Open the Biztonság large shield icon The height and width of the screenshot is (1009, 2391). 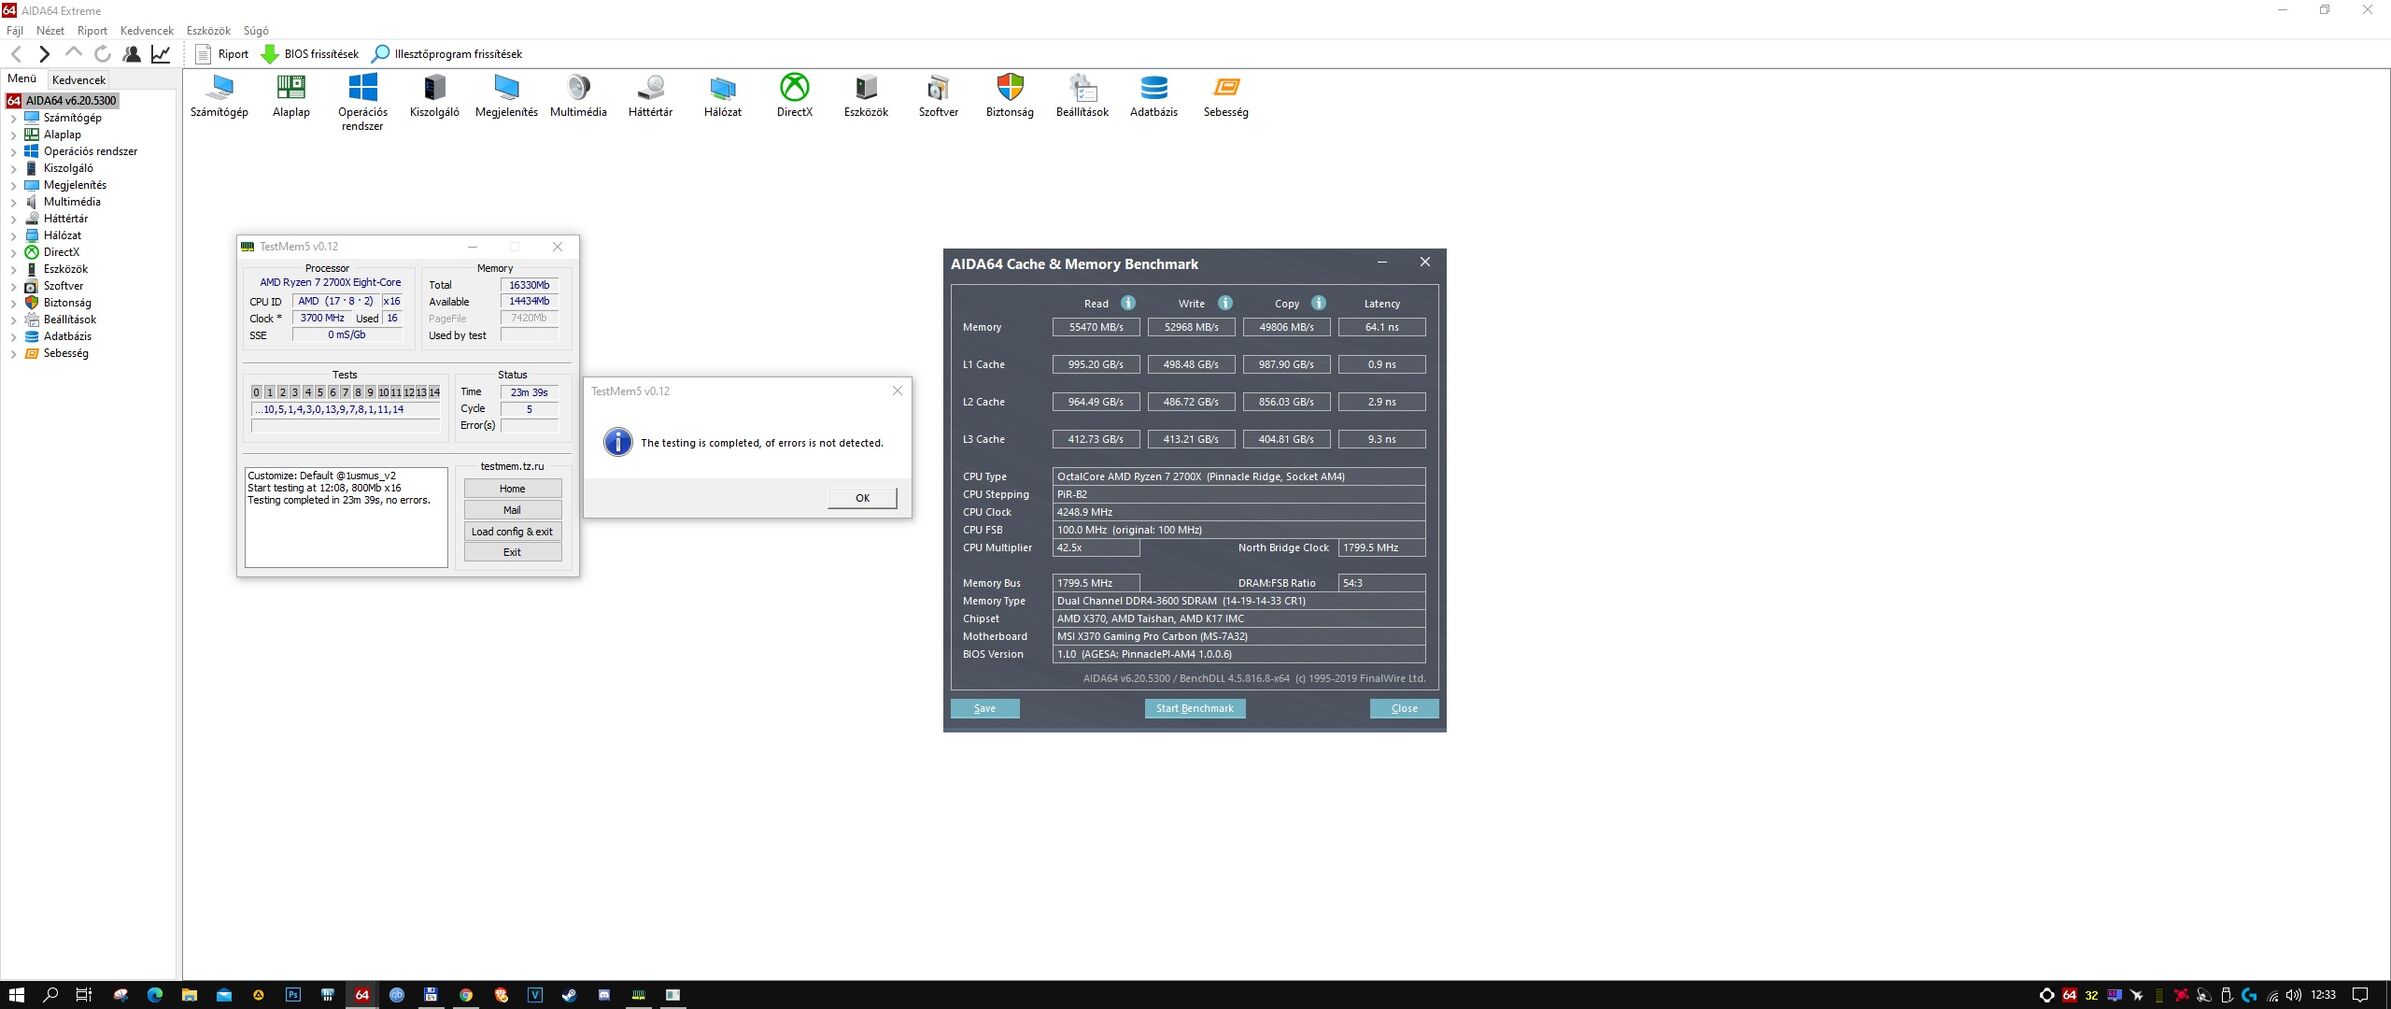(1010, 96)
